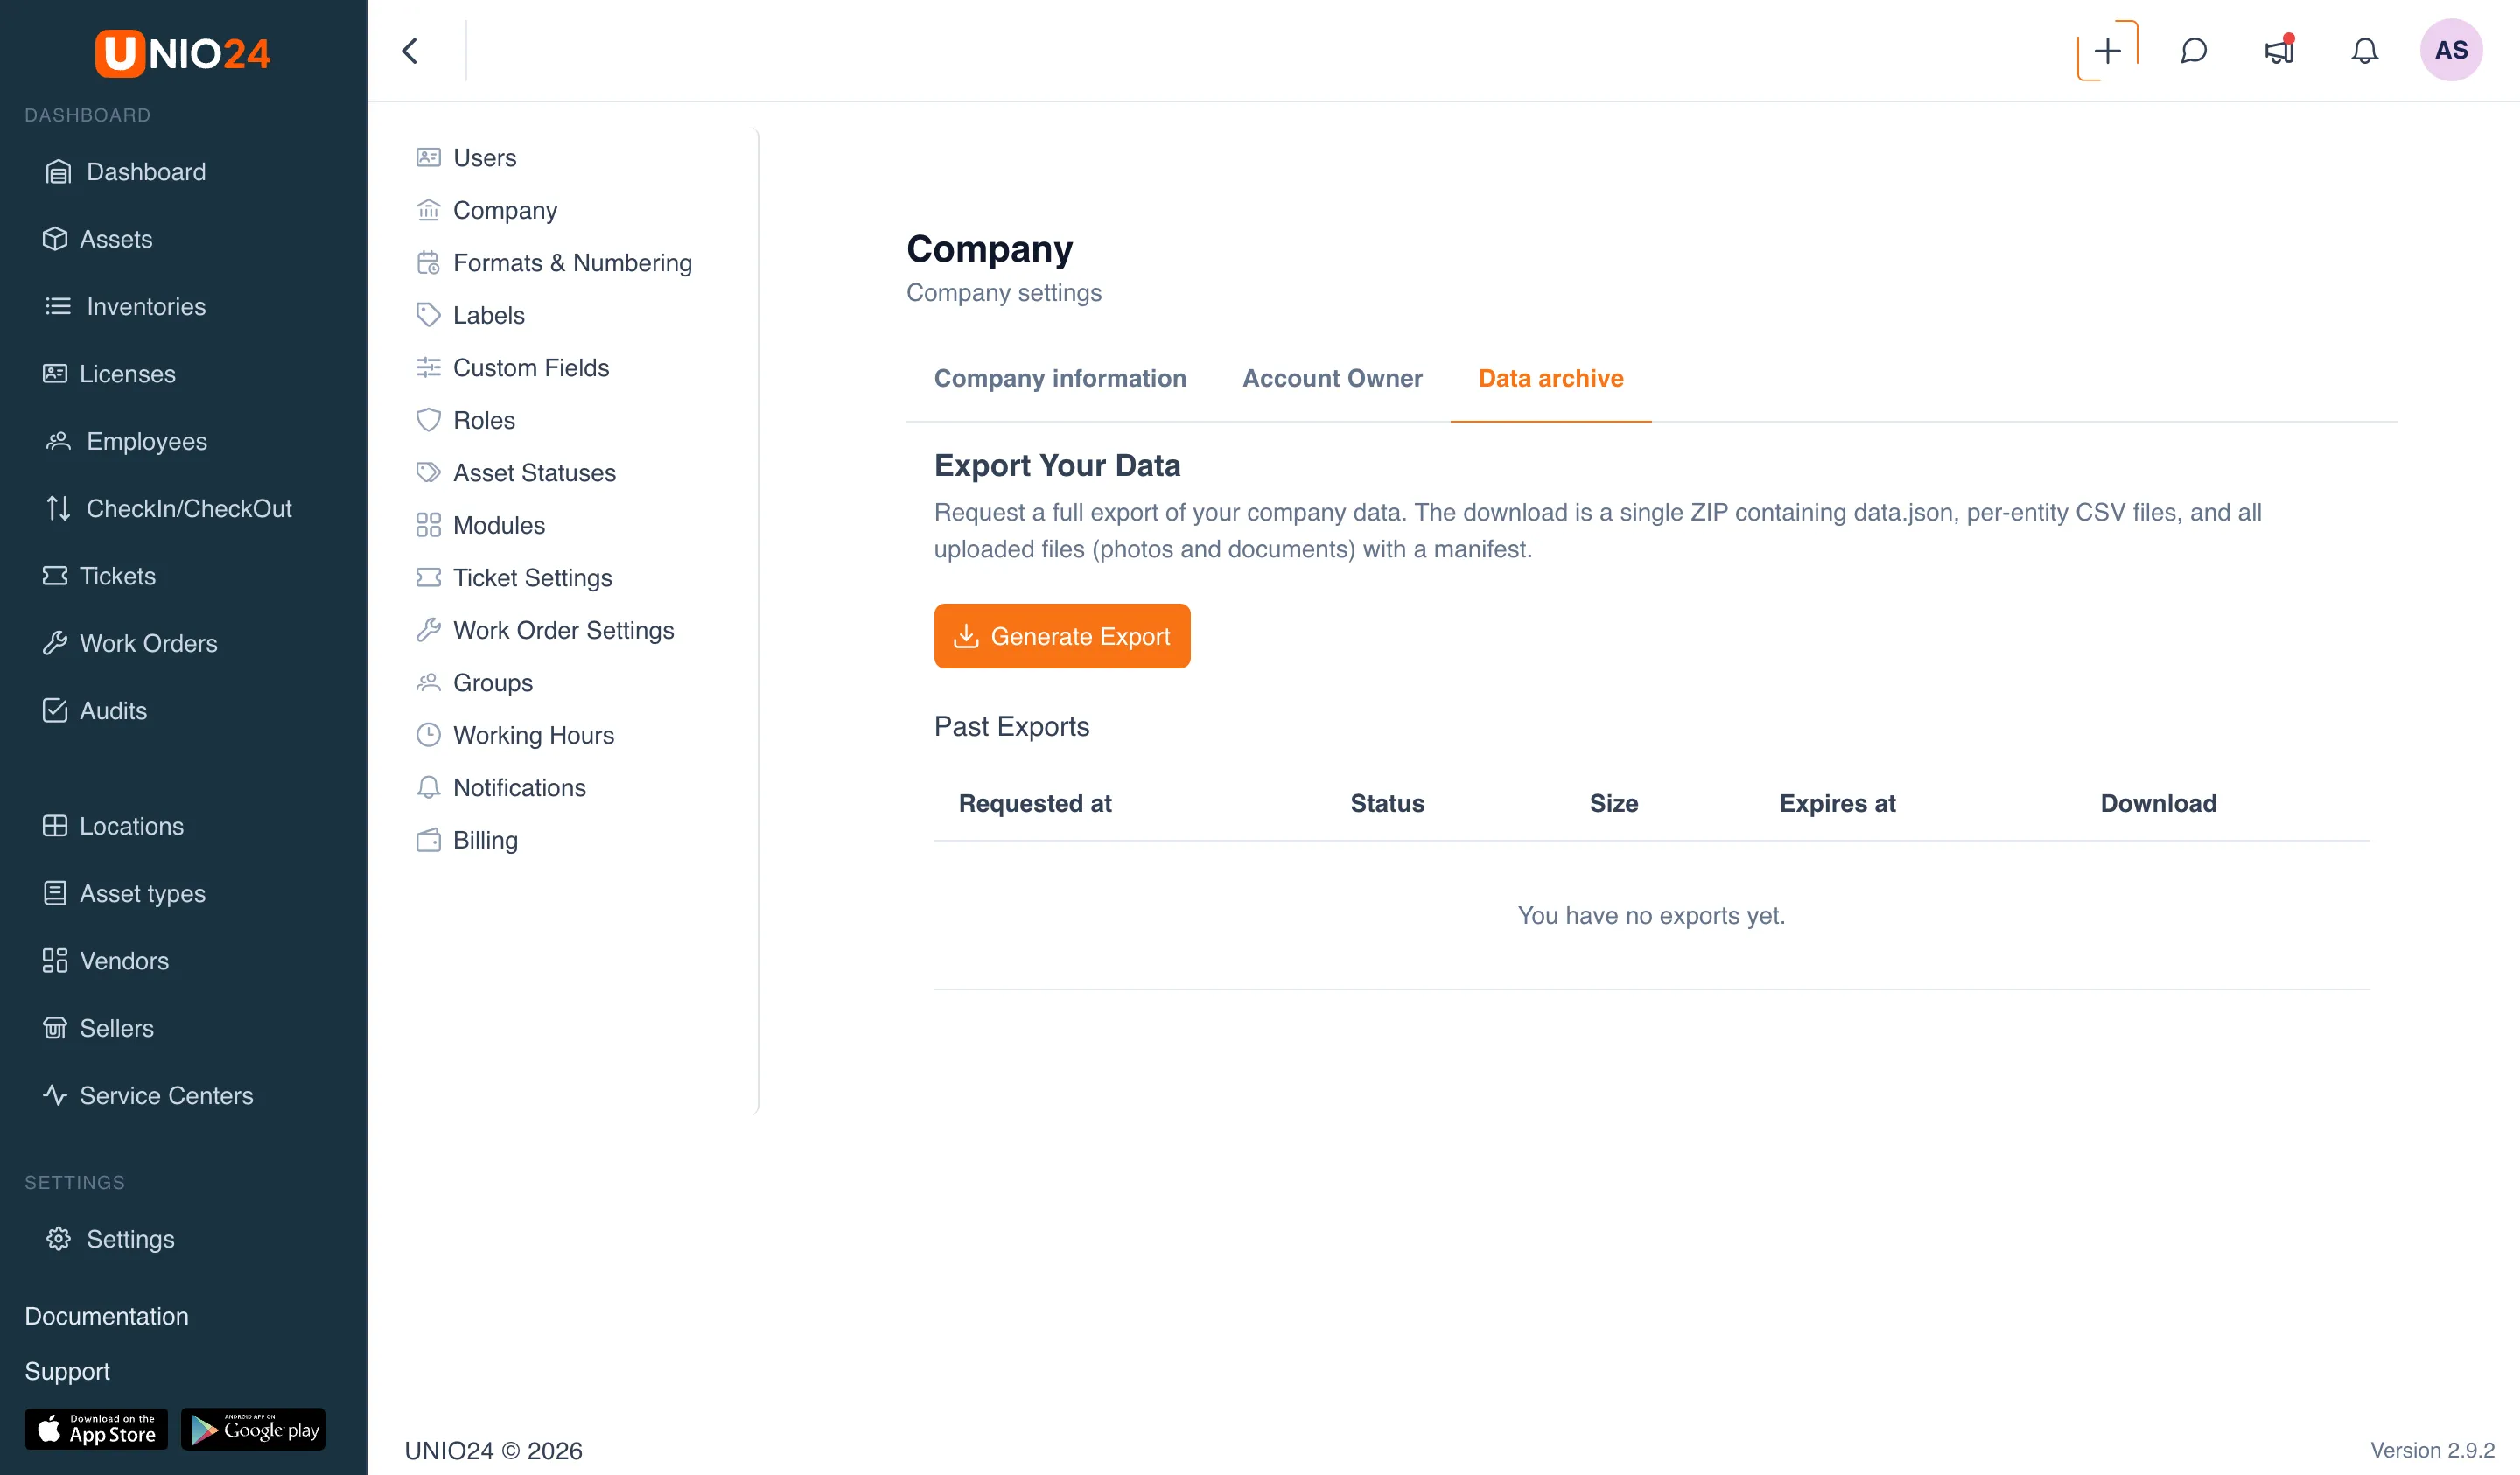The image size is (2520, 1475).
Task: Click the Work Orders wrench icon
Action: point(55,643)
